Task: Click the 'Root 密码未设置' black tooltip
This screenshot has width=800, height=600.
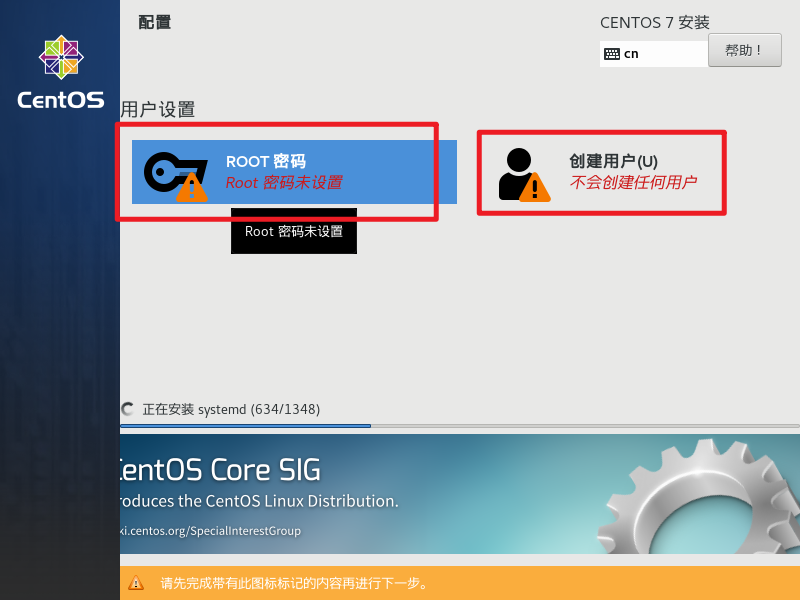Action: click(x=294, y=231)
